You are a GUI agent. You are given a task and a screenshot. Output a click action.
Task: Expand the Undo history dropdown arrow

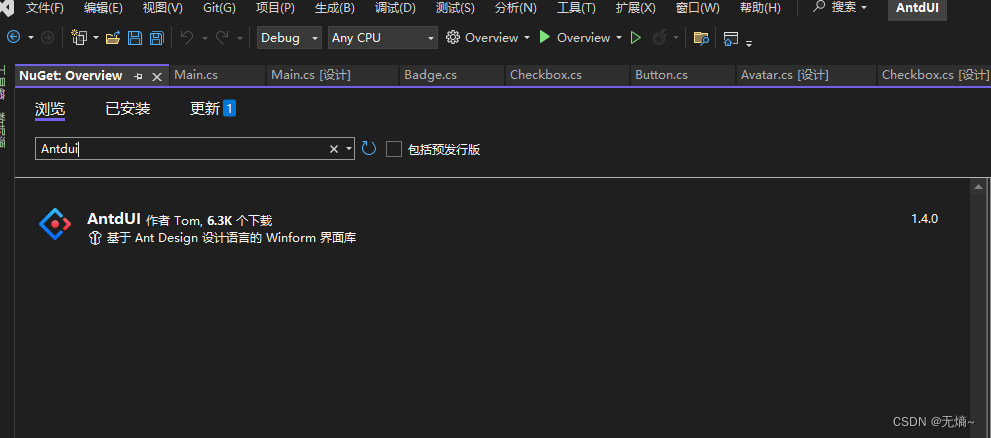[205, 39]
